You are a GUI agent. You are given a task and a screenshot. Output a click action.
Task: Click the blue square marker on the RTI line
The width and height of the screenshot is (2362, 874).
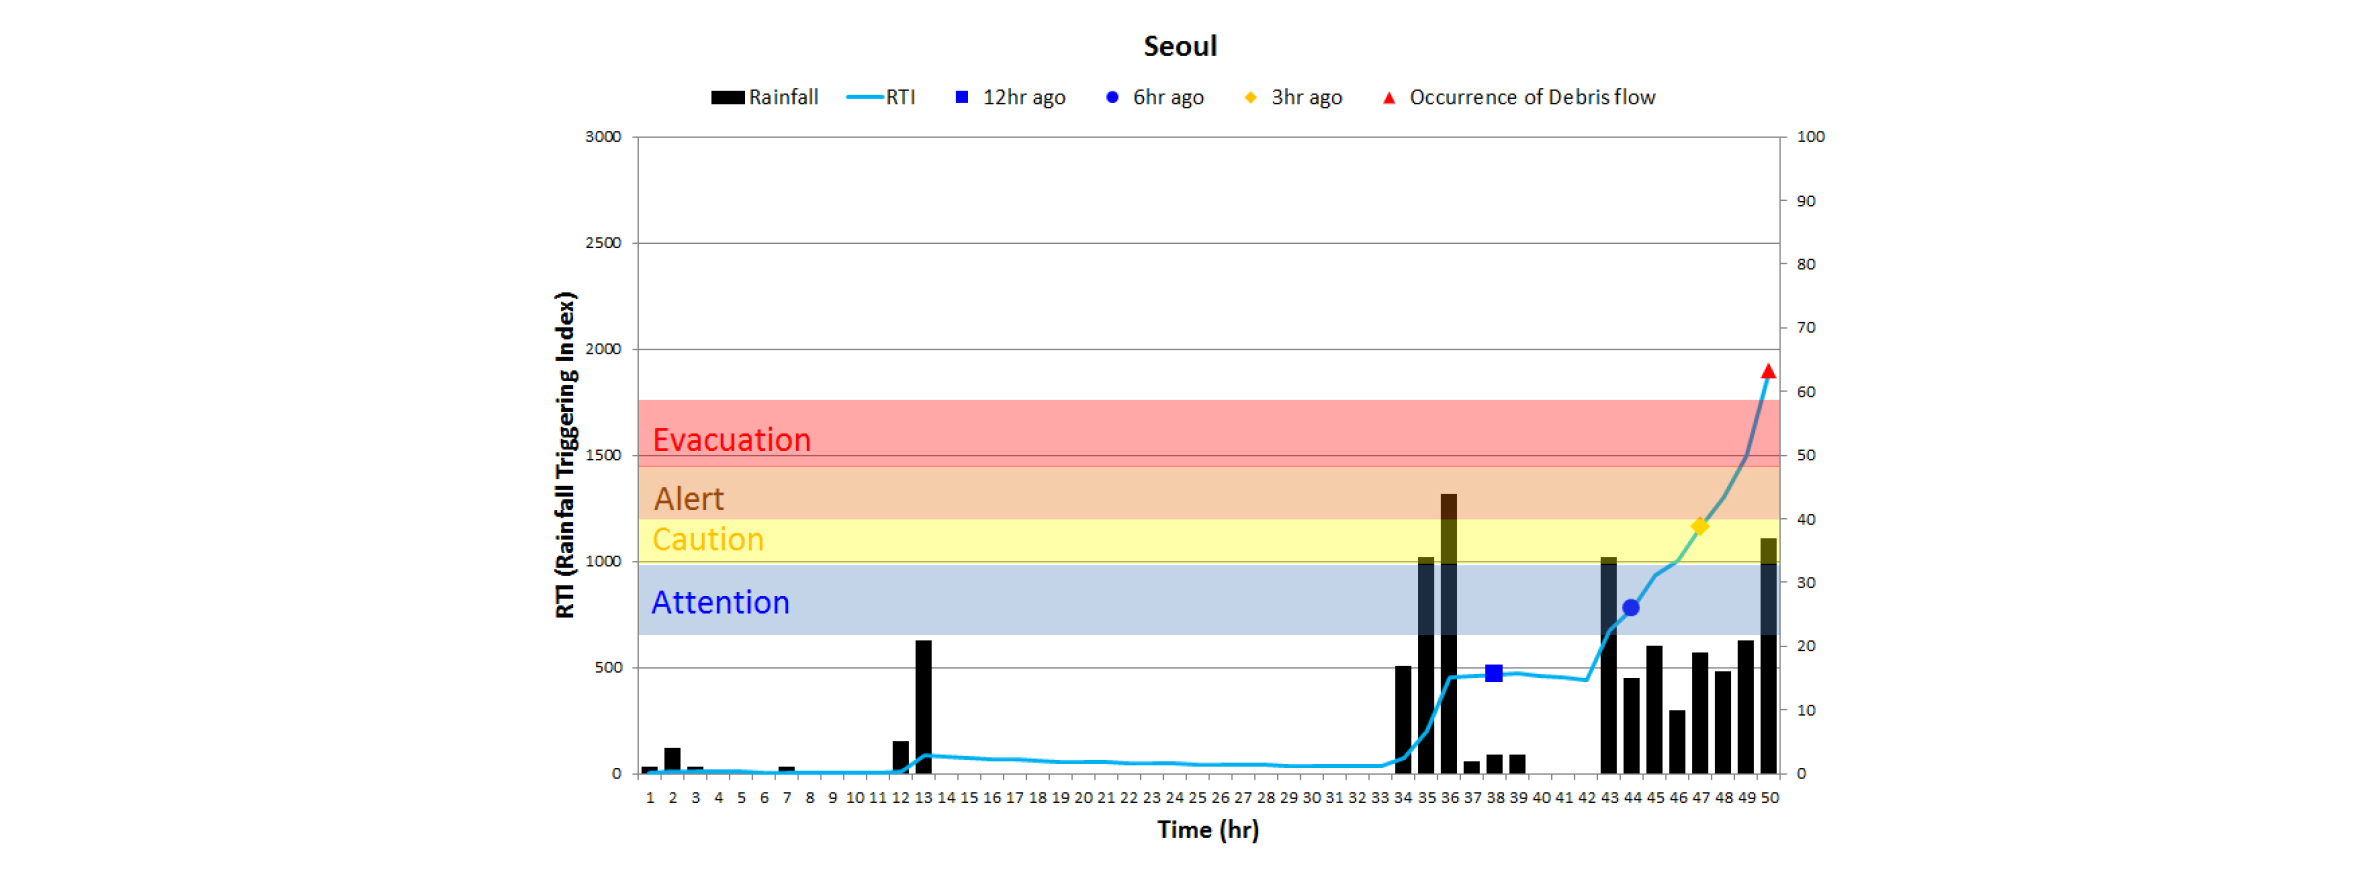pos(1494,674)
